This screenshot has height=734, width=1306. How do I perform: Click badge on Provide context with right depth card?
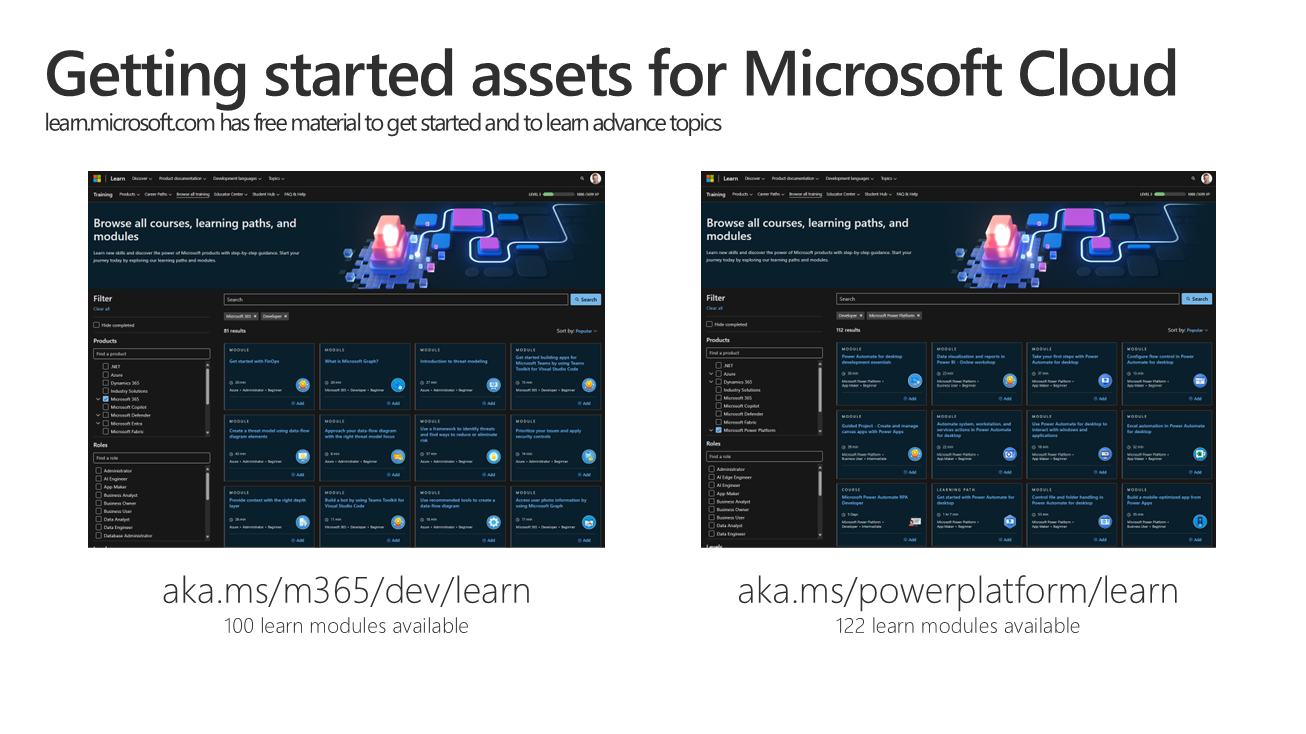[x=303, y=522]
